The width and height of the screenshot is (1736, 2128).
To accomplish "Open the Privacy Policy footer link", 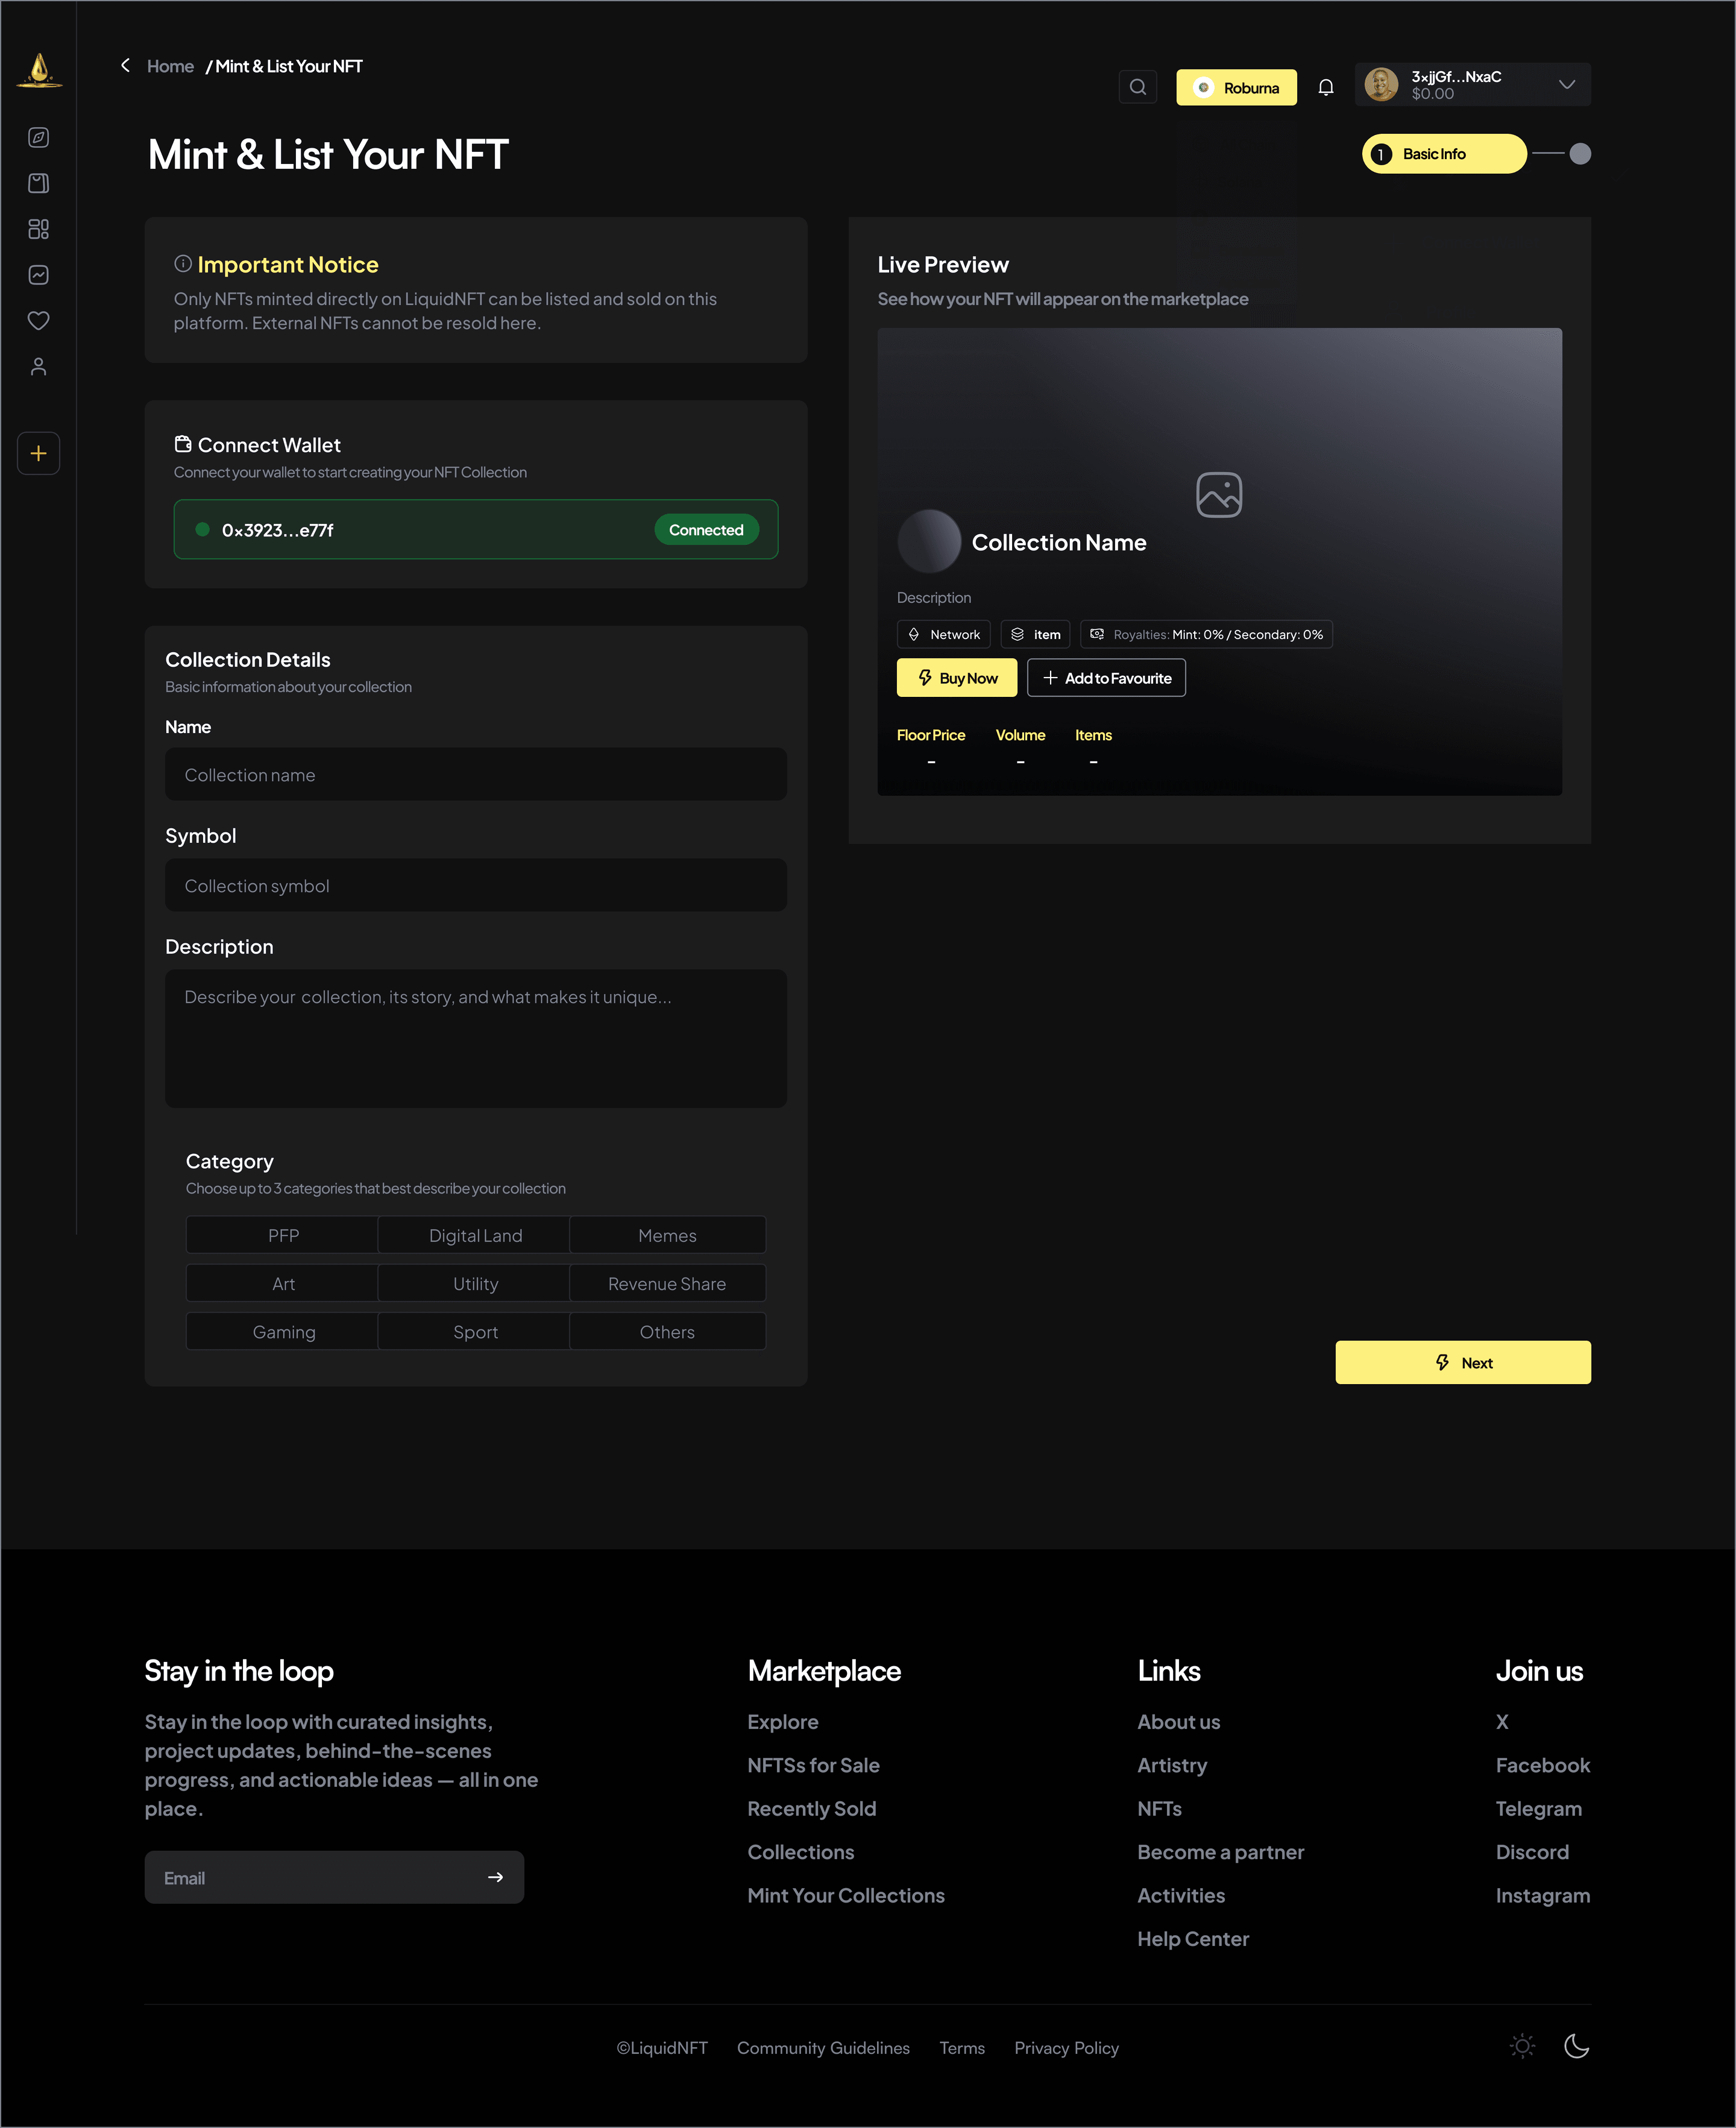I will [1066, 2047].
